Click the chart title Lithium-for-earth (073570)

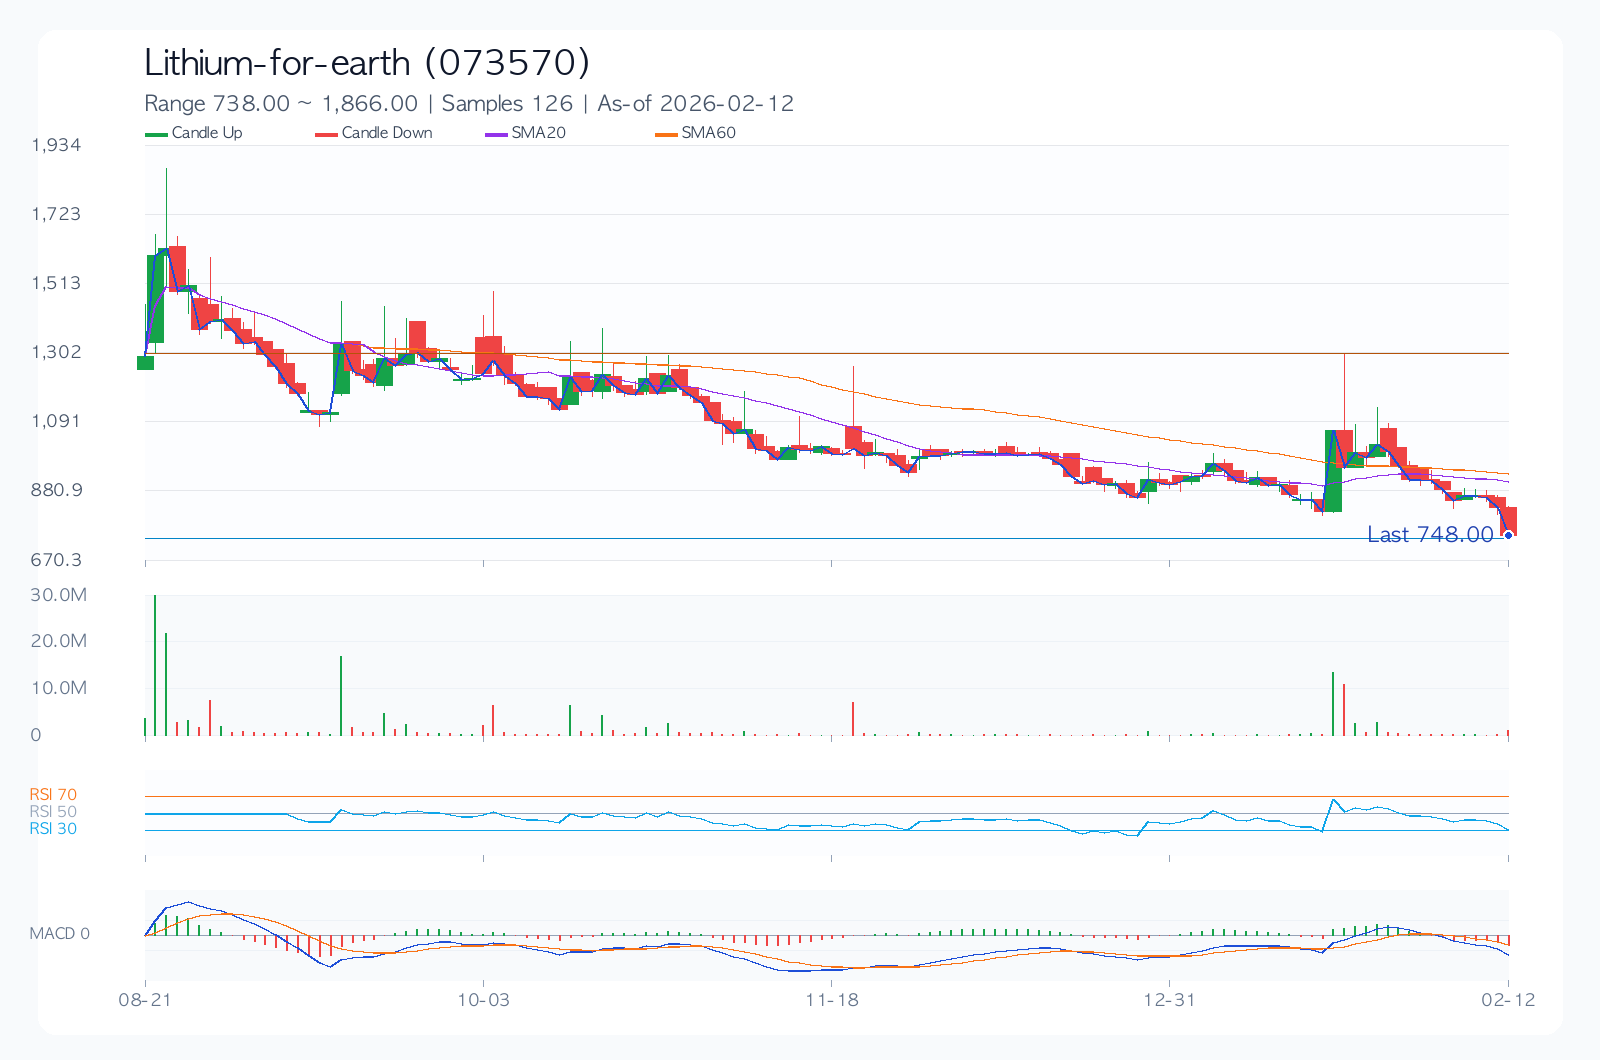[x=367, y=63]
